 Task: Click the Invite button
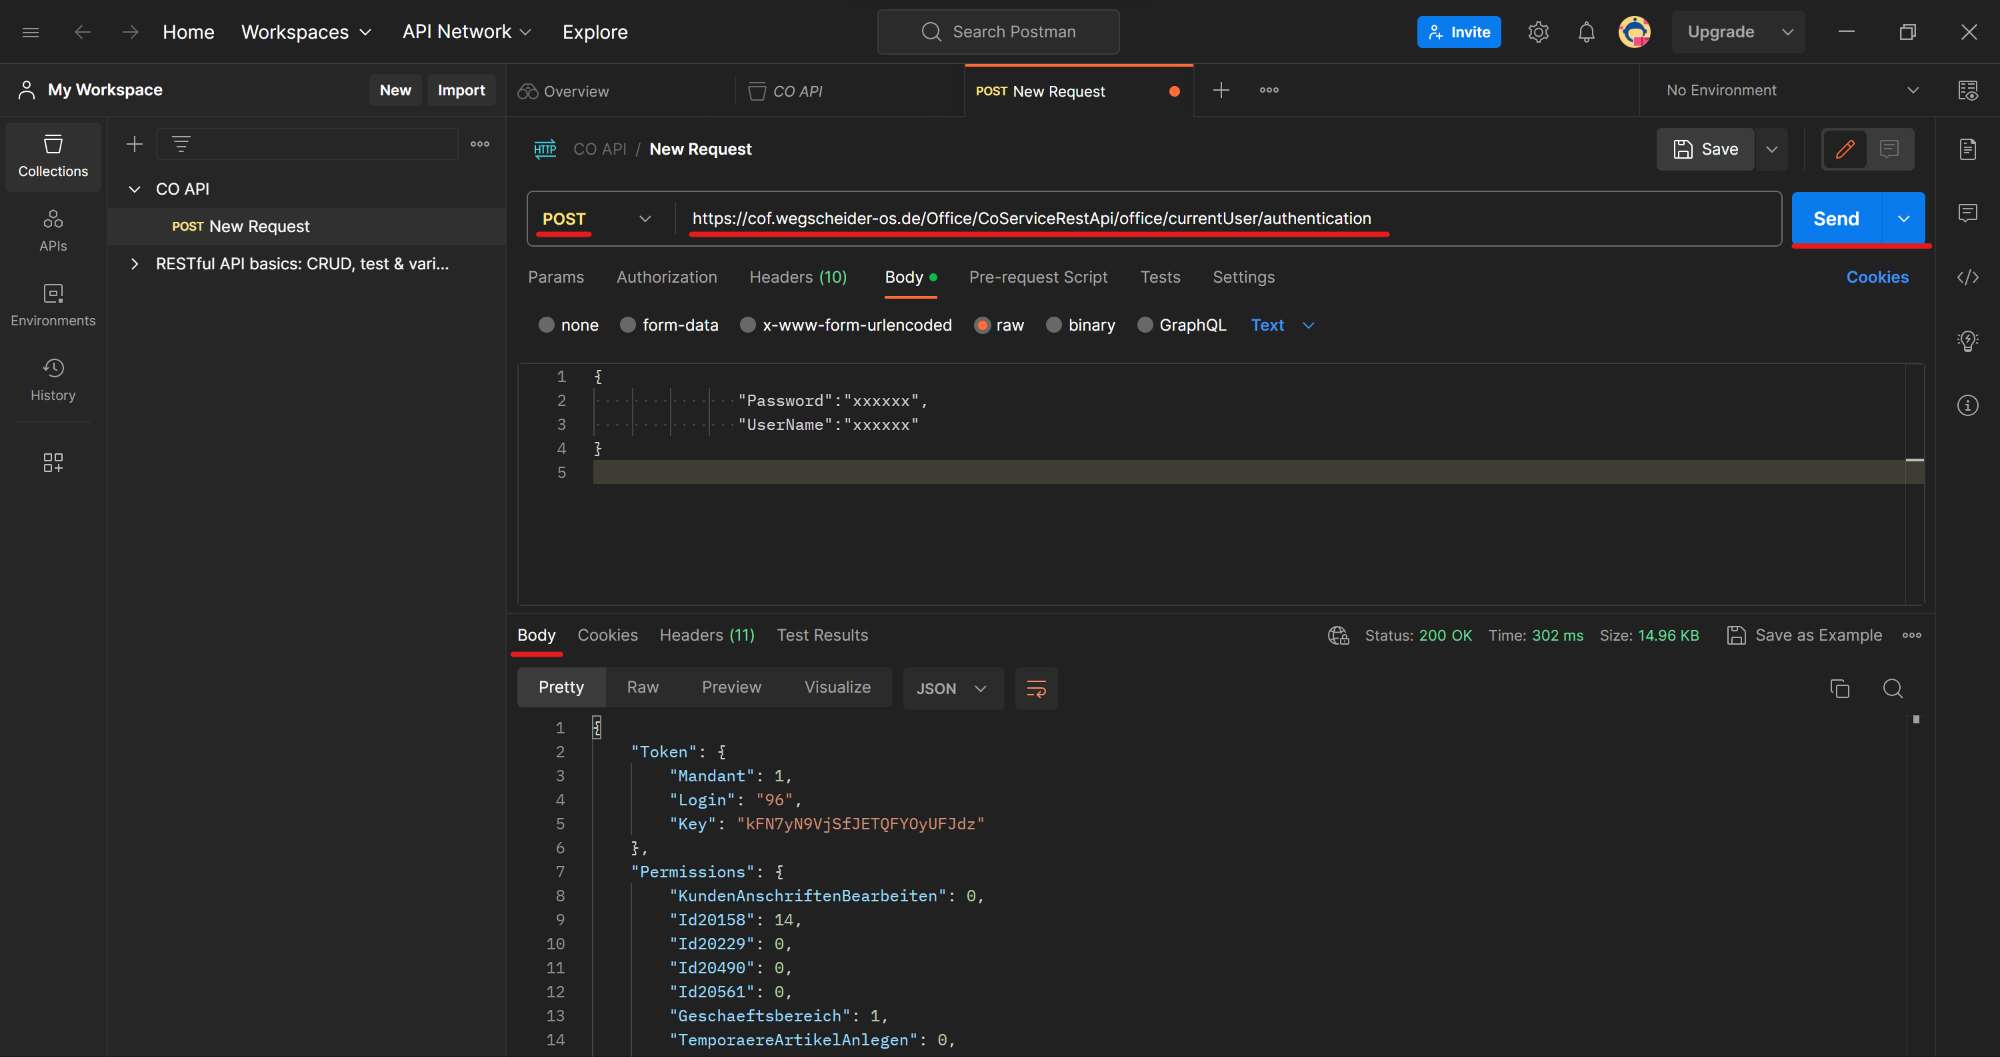click(x=1459, y=32)
